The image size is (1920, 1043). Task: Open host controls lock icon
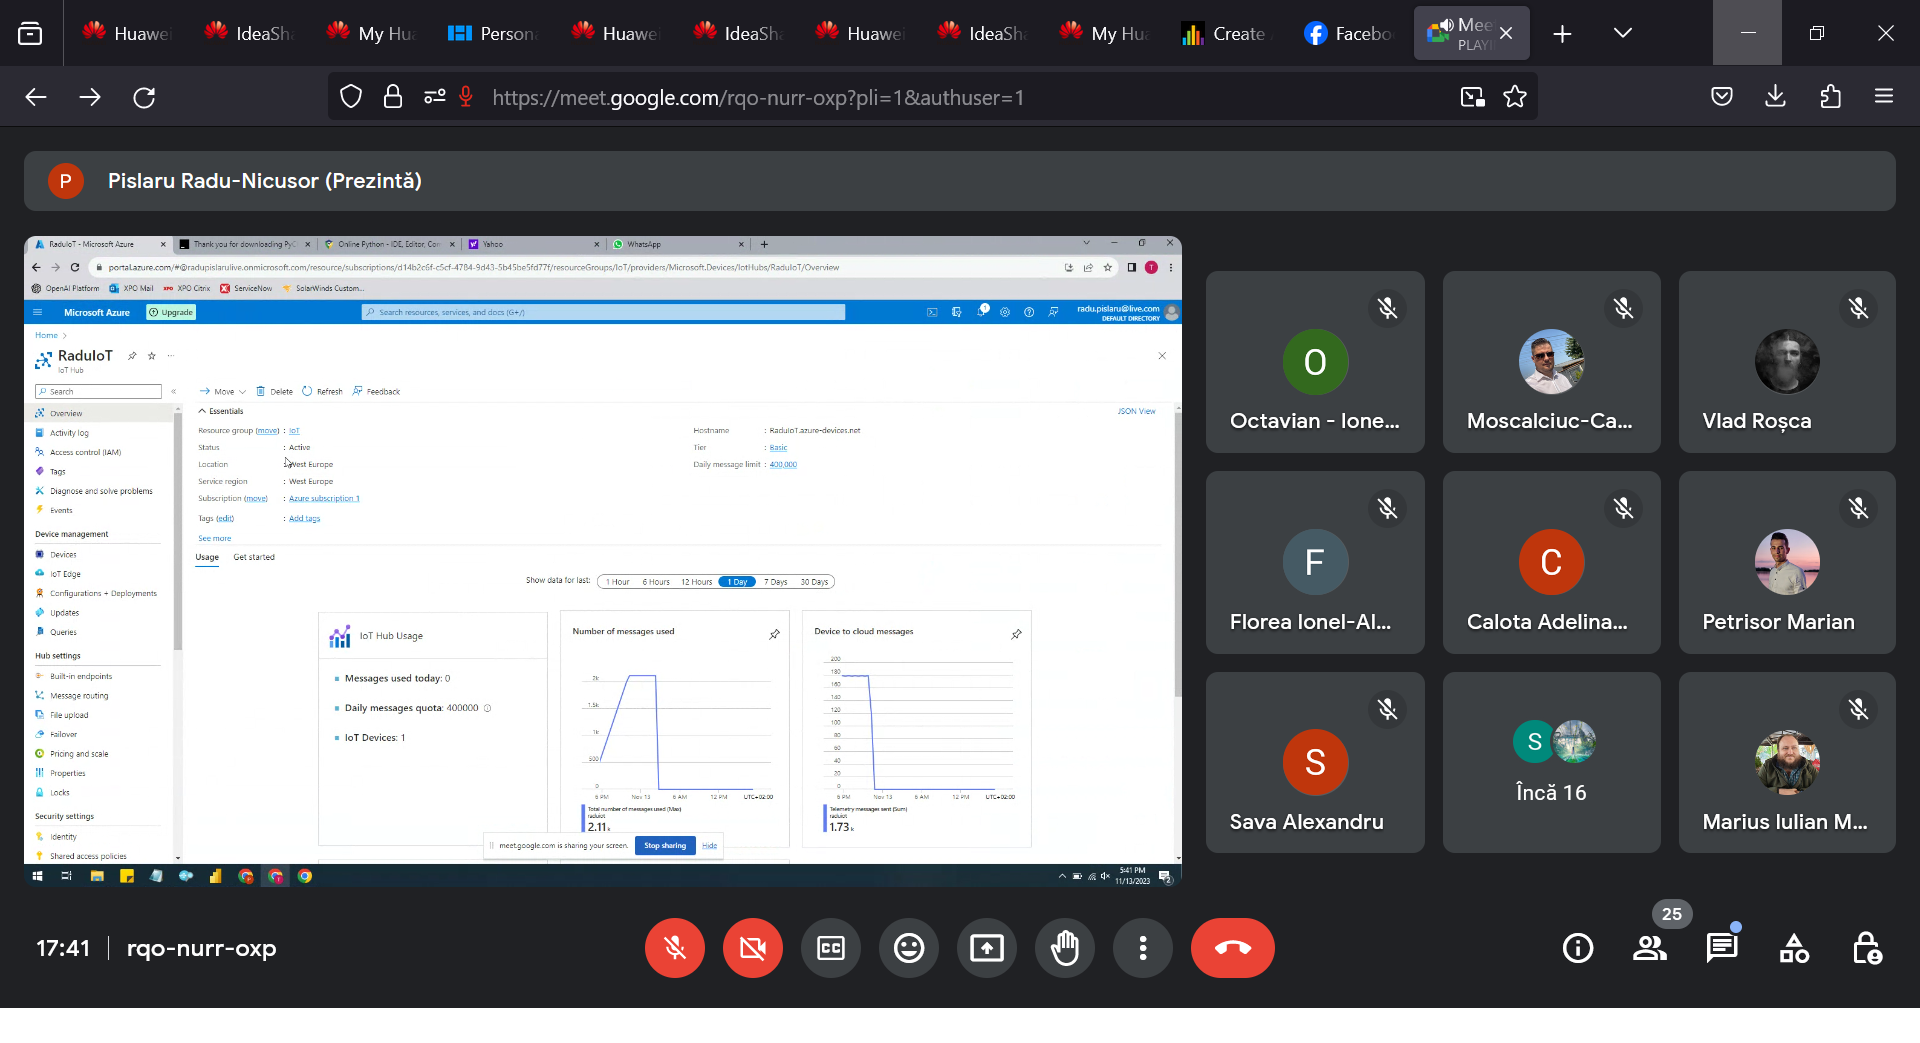click(x=1866, y=948)
